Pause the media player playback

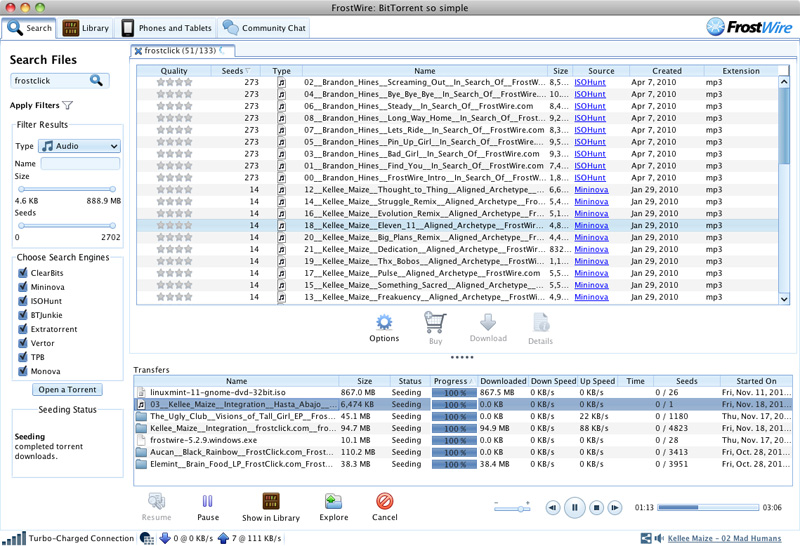[x=574, y=507]
